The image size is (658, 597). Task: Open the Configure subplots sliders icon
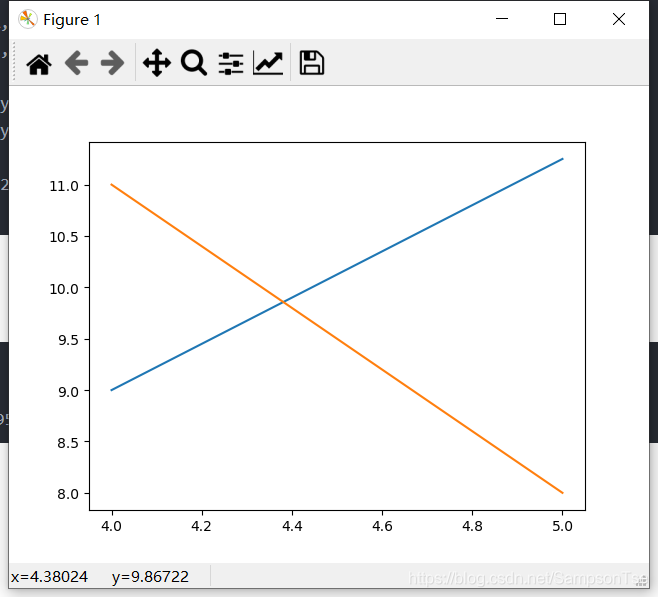click(231, 63)
